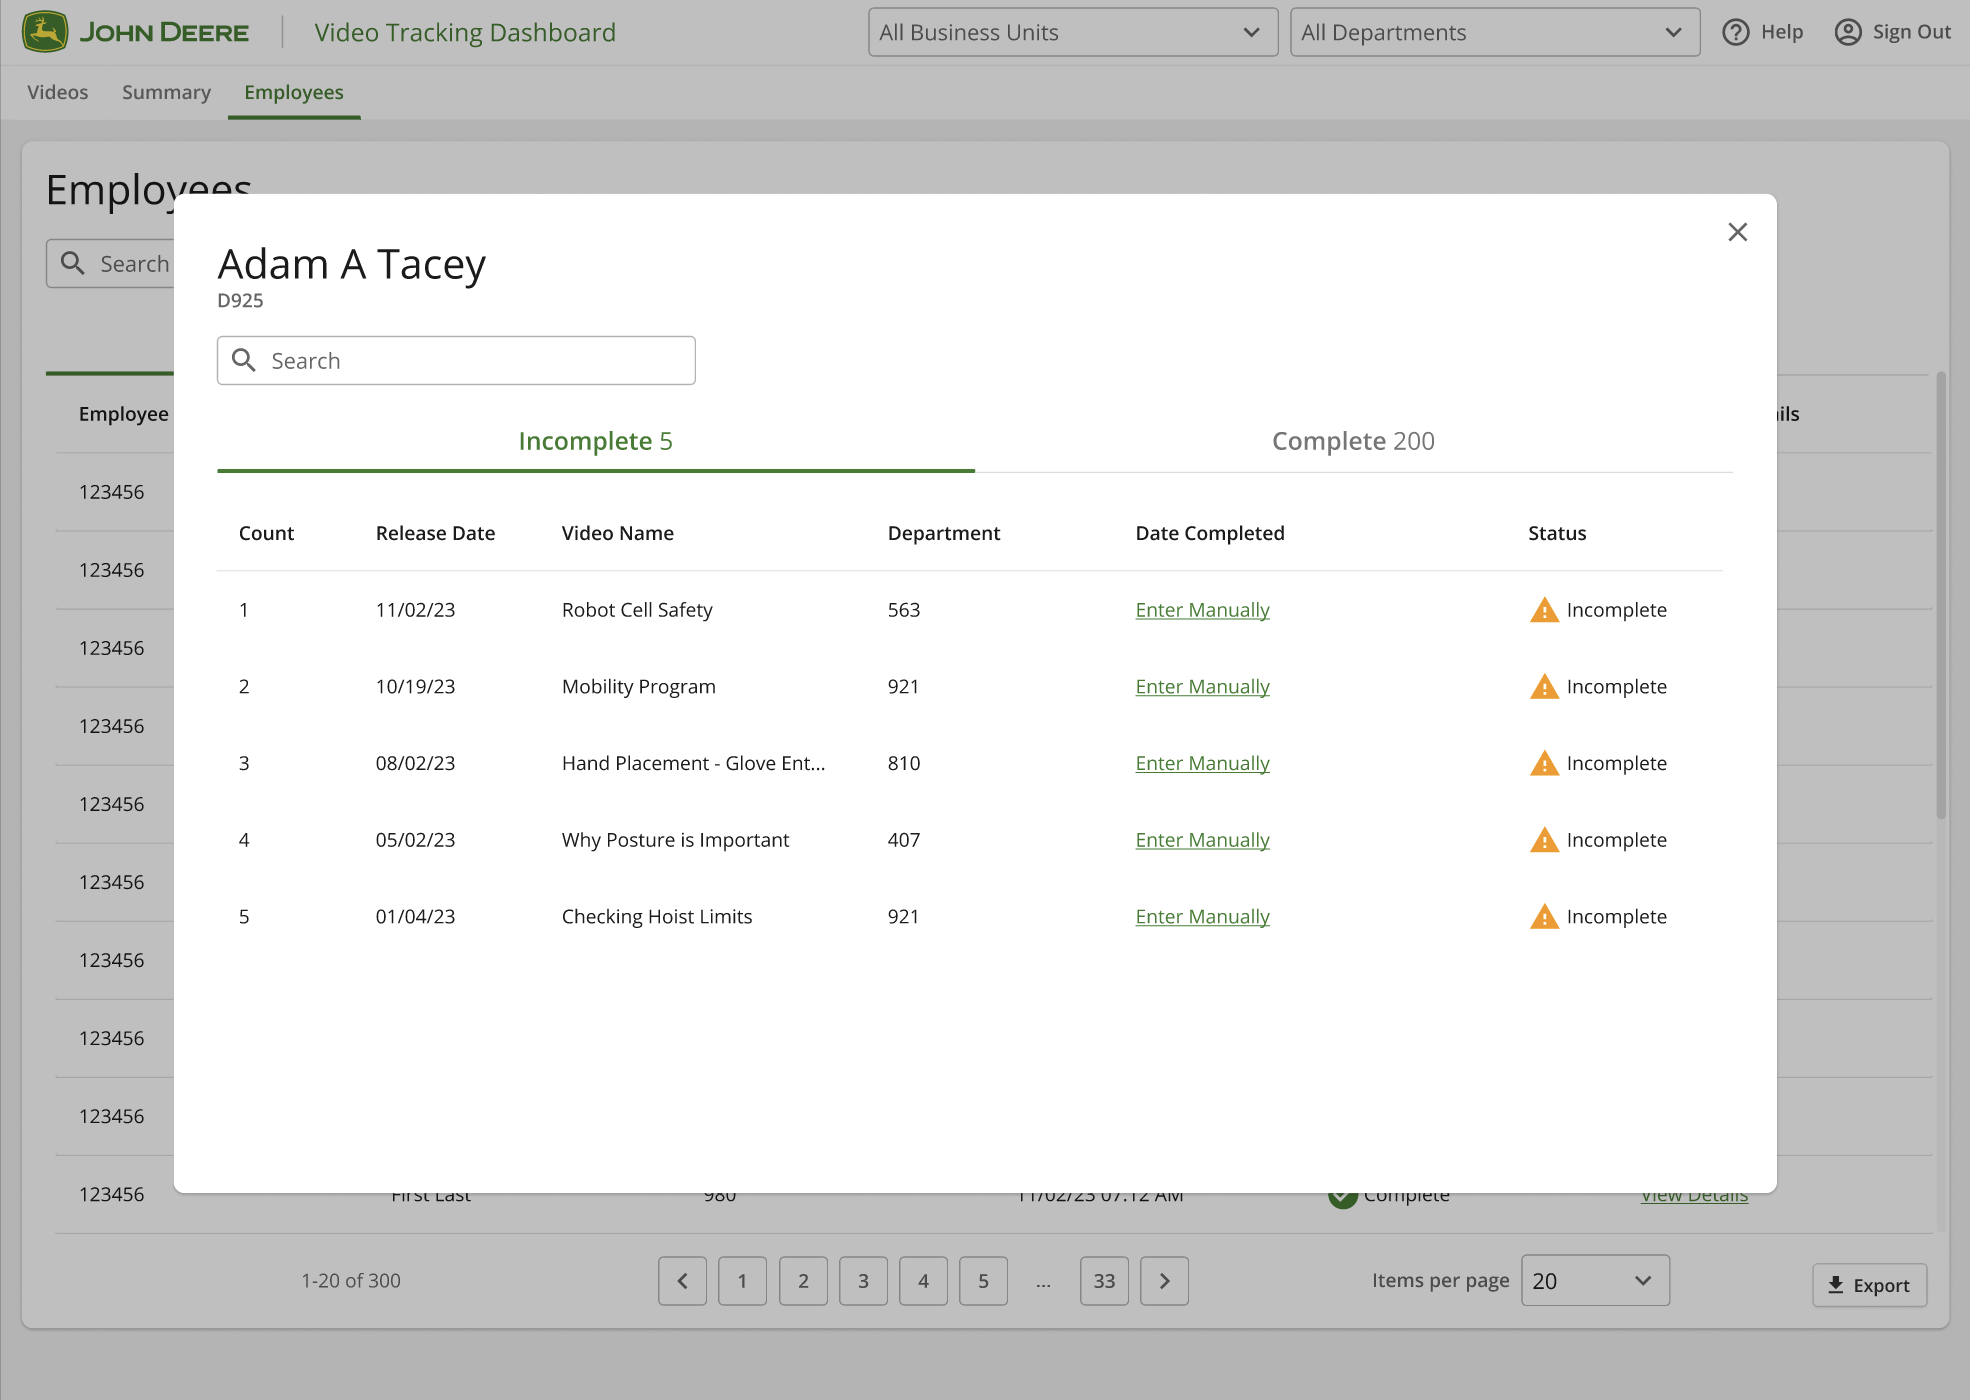Click the Mobility Program video name
The width and height of the screenshot is (1970, 1400).
[639, 687]
